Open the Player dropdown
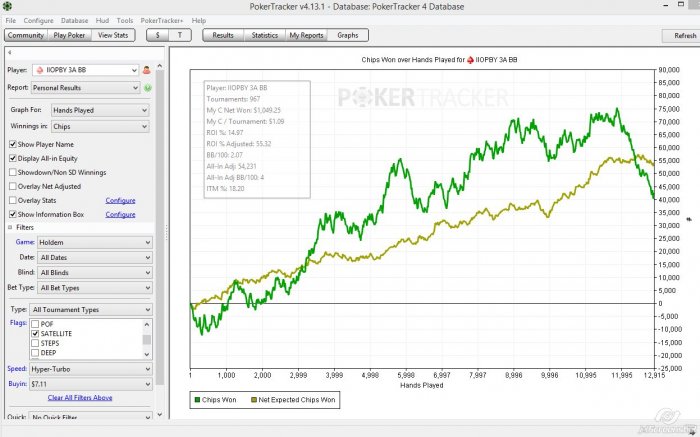Viewport: 700px width, 437px height. coord(85,70)
